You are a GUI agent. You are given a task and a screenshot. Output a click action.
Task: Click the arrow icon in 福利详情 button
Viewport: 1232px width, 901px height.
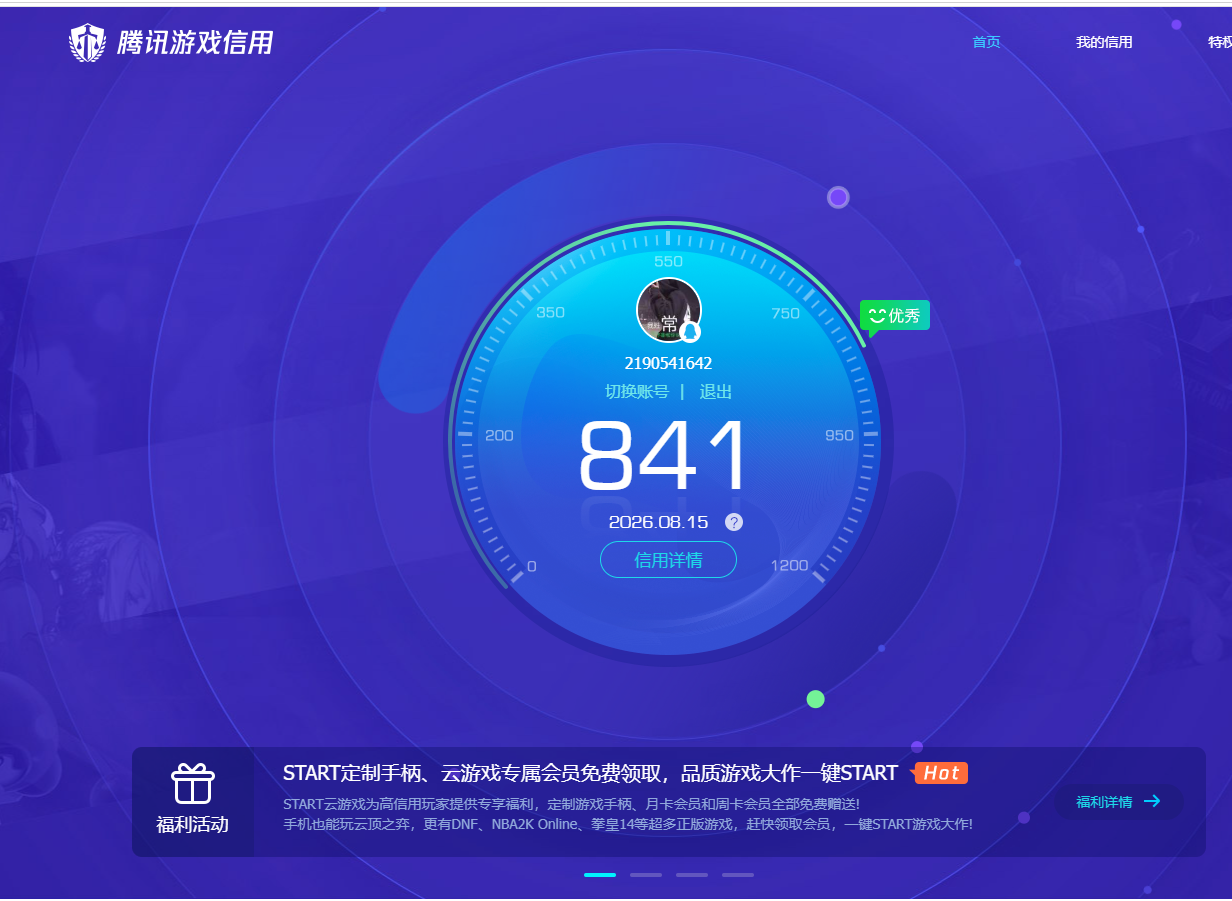click(x=1152, y=801)
